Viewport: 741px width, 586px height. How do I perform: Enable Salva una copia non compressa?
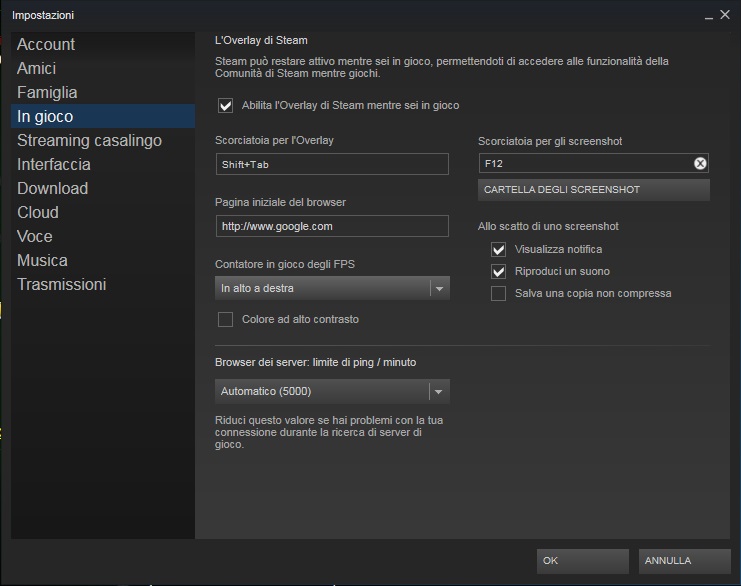498,293
